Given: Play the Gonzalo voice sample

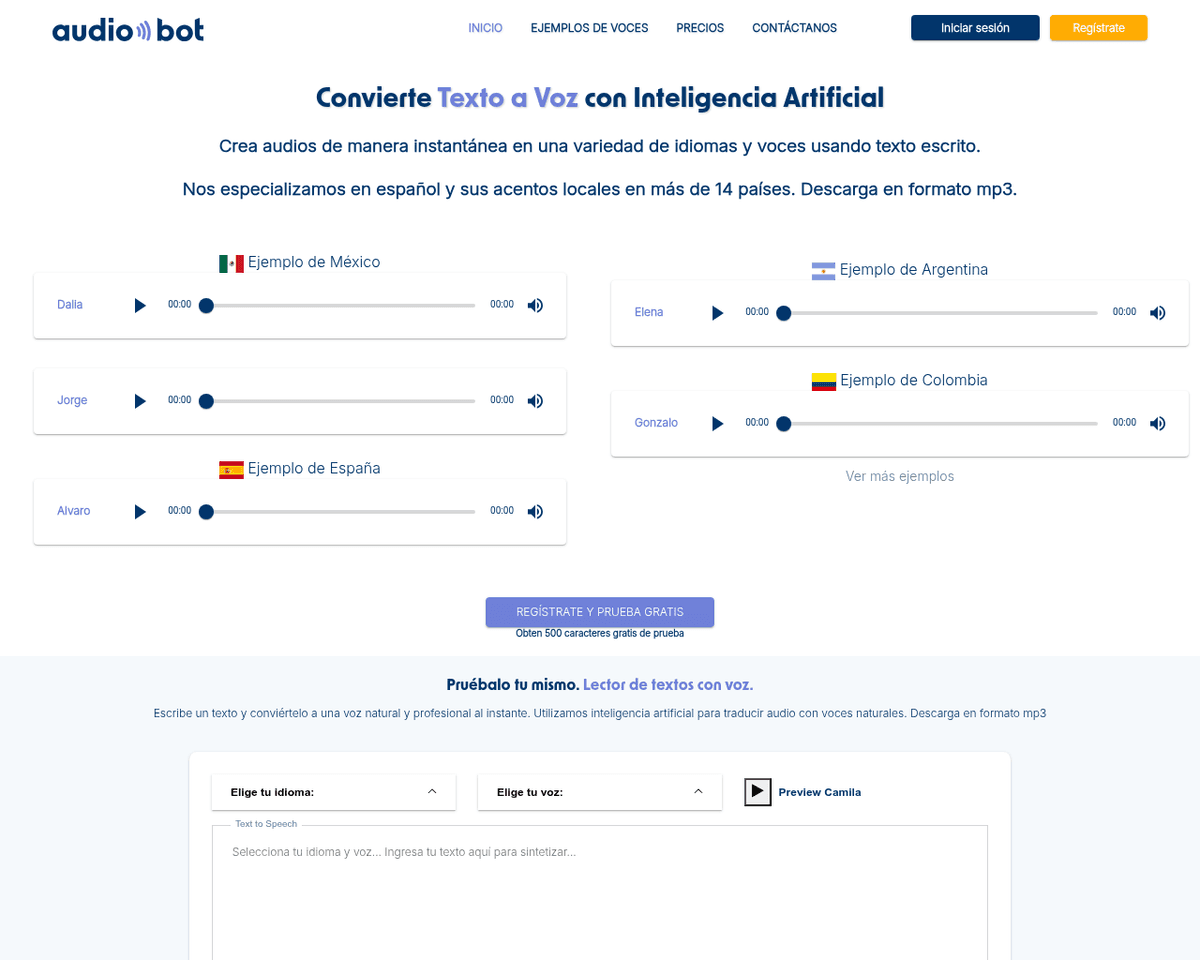Looking at the screenshot, I should coord(717,423).
